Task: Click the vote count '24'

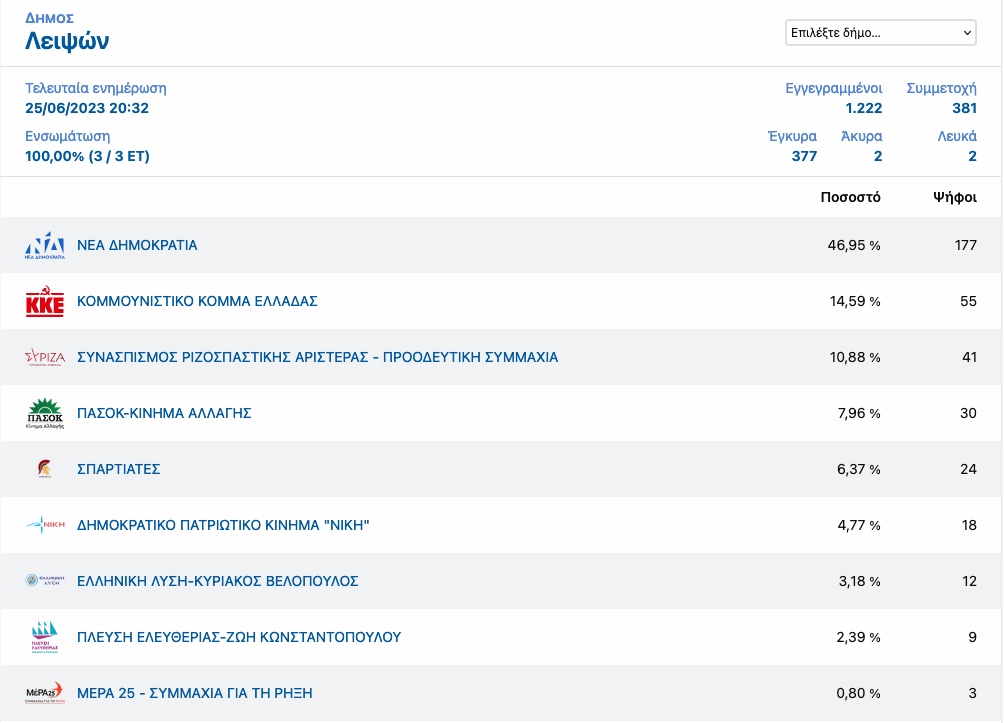Action: [968, 469]
